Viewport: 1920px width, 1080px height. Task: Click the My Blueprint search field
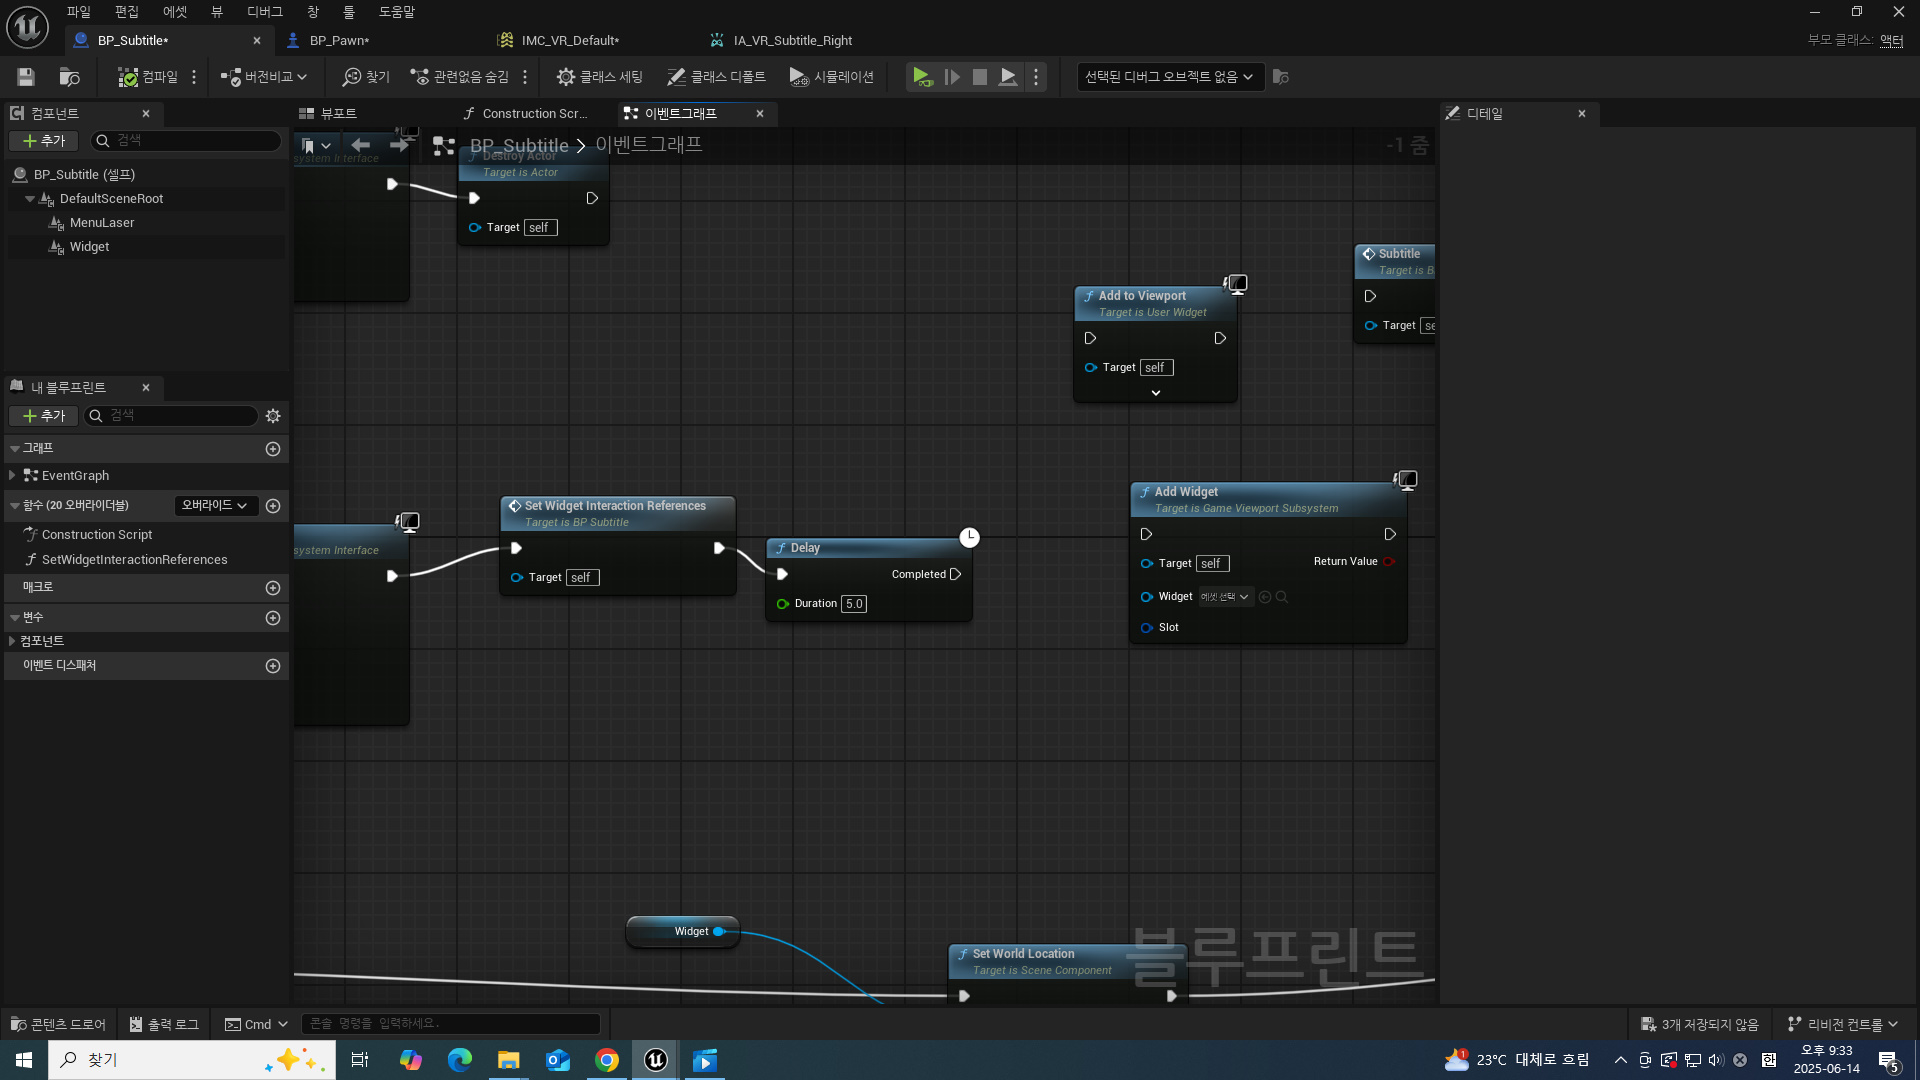[171, 416]
